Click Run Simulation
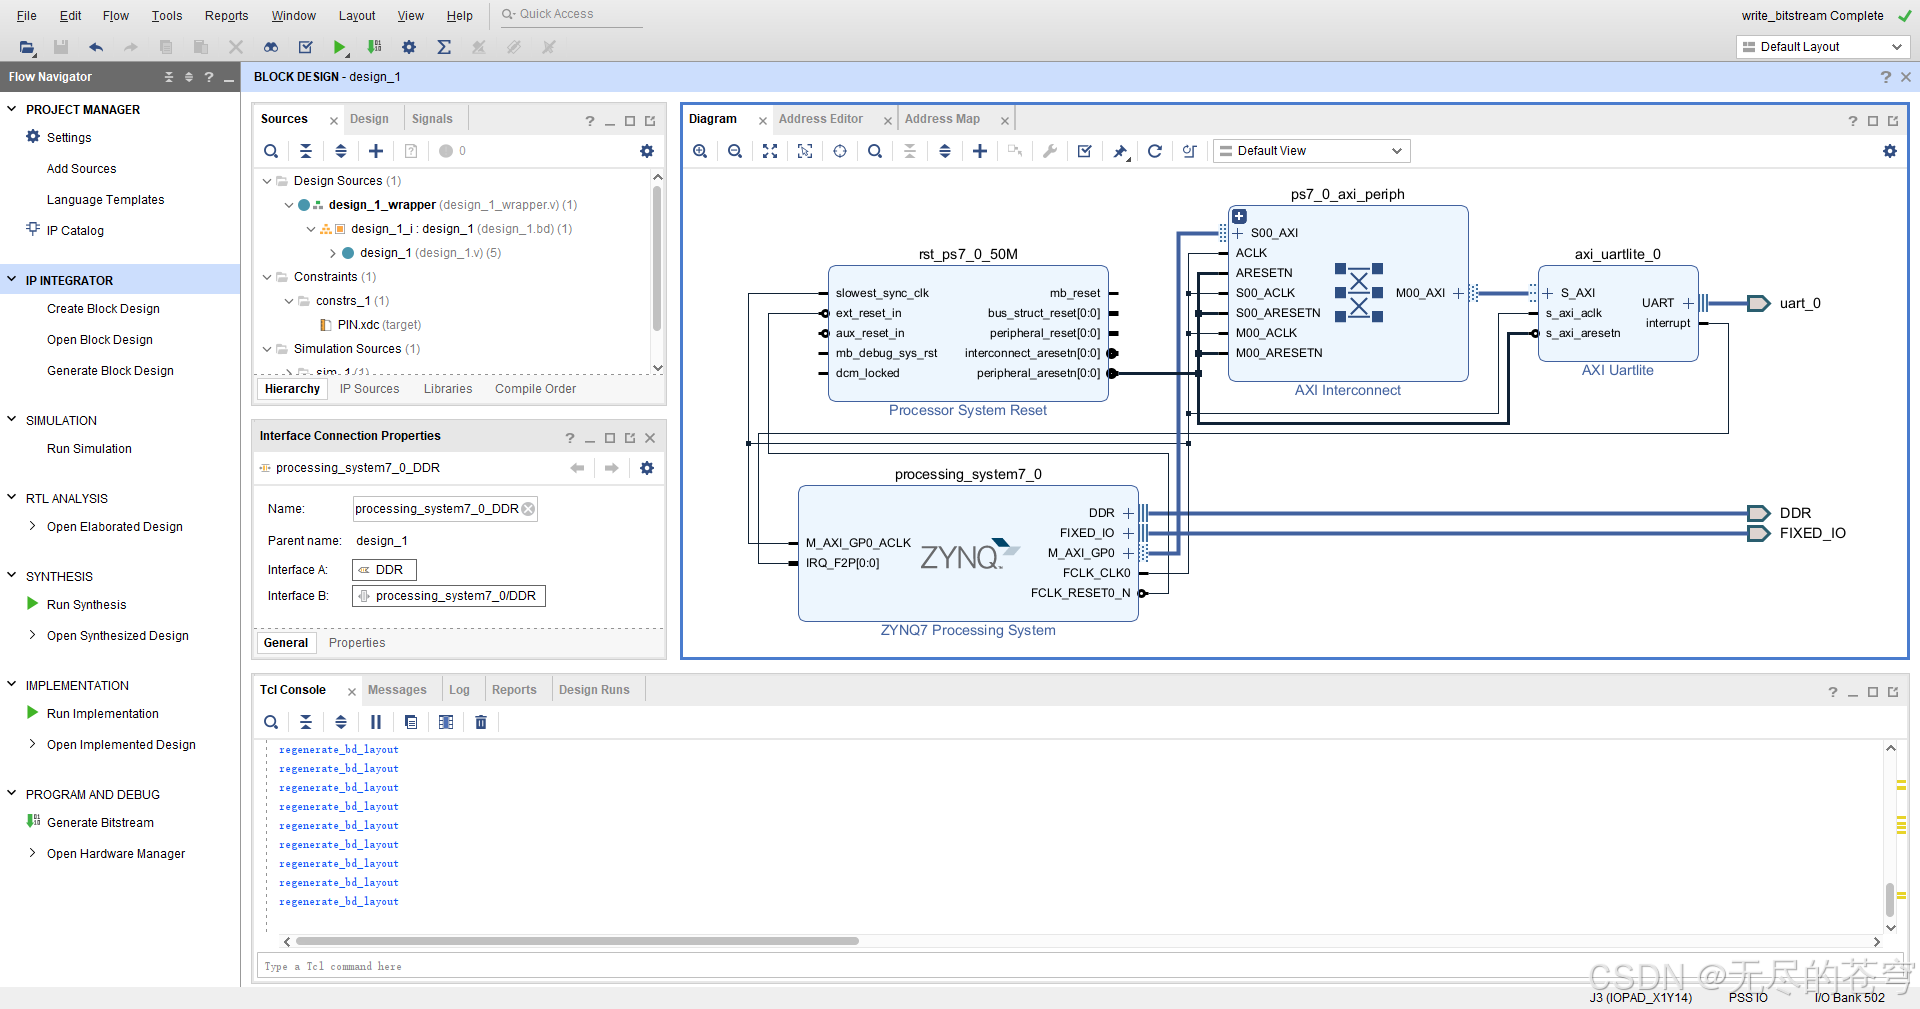 pos(89,448)
